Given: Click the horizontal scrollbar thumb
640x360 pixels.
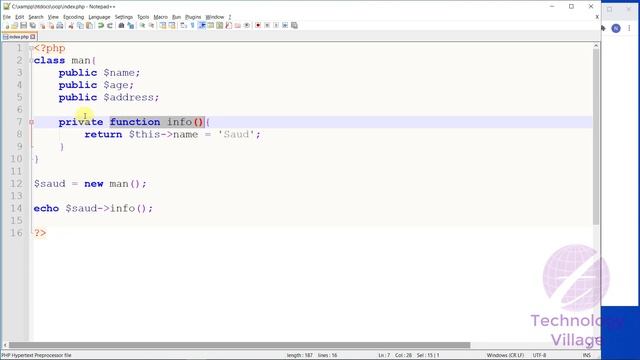Looking at the screenshot, I should 240,345.
